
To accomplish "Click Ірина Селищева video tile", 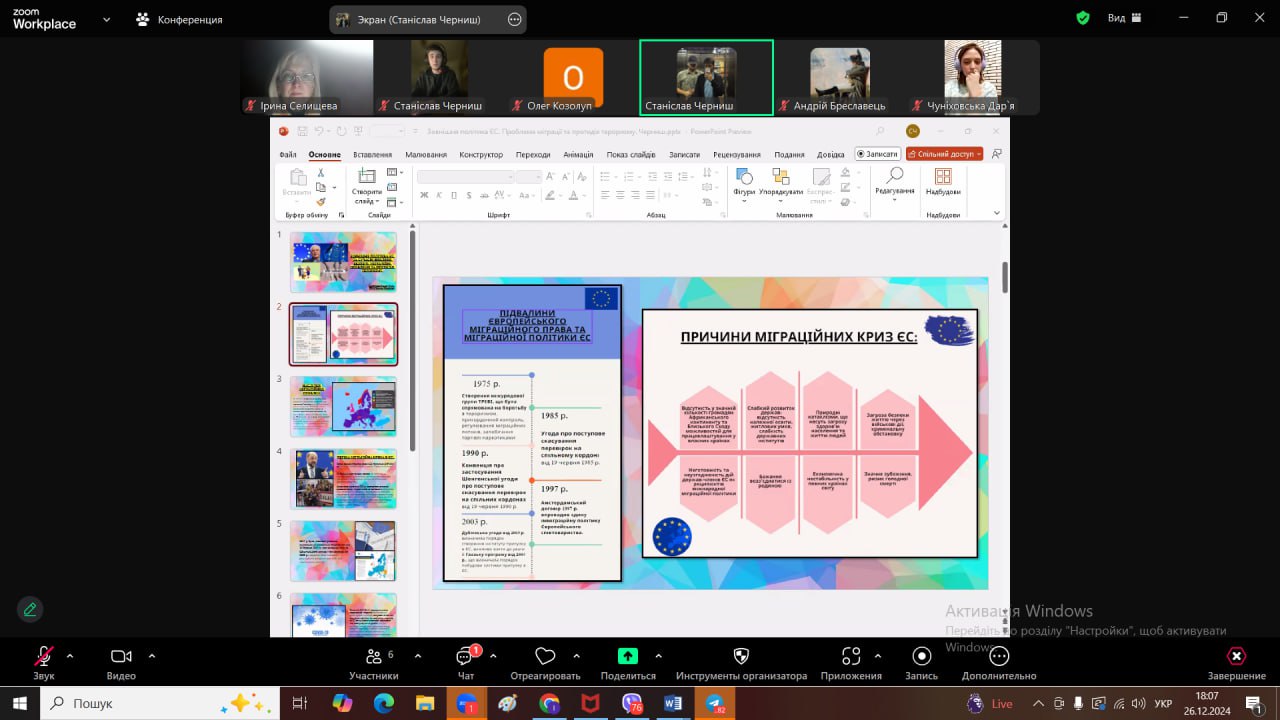I will pos(307,78).
